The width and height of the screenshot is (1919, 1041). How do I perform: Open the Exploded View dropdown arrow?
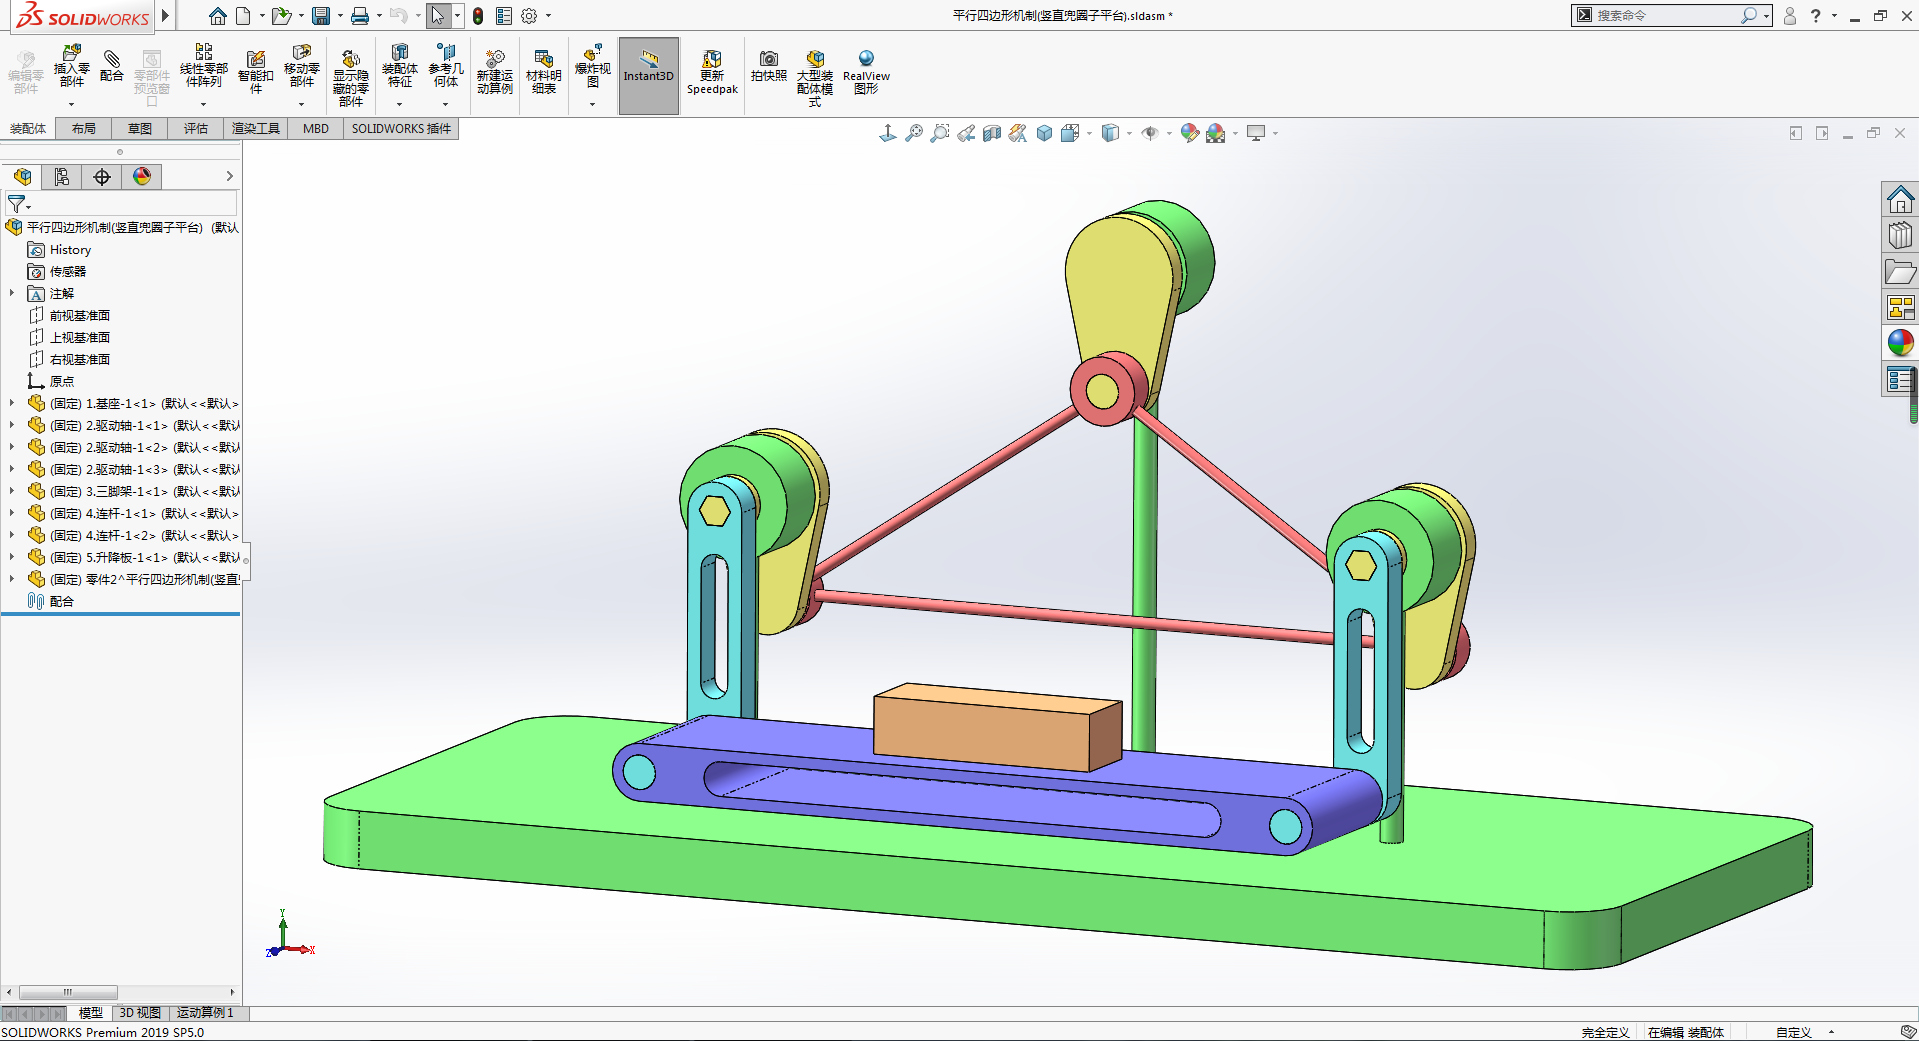(592, 104)
